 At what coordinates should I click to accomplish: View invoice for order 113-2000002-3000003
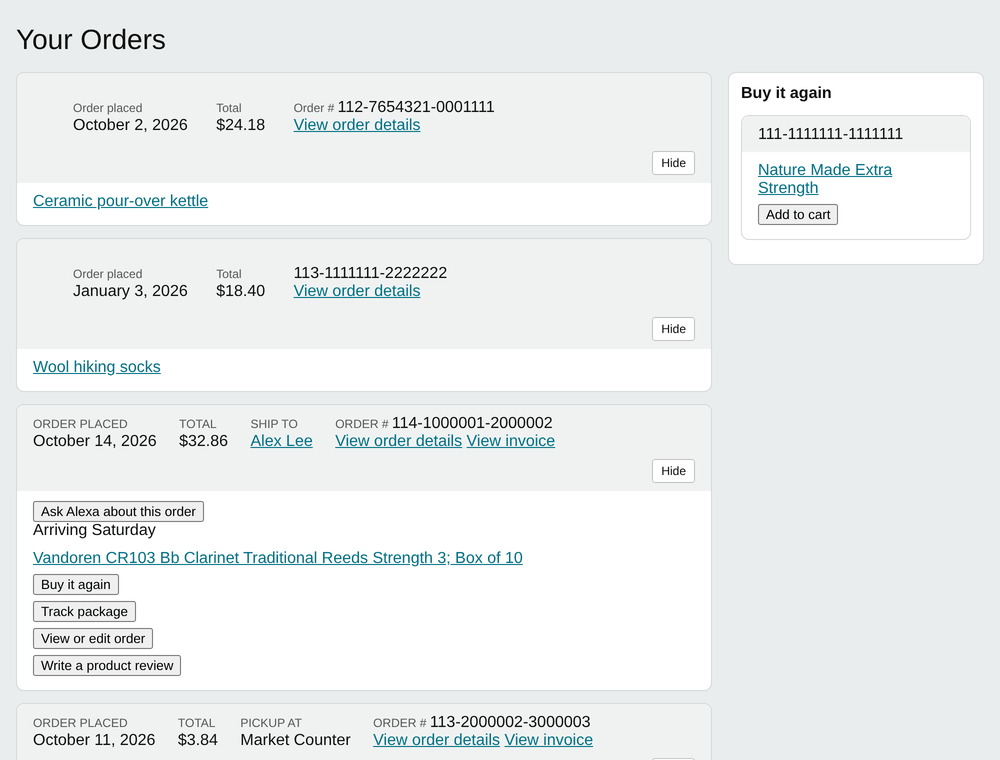548,740
